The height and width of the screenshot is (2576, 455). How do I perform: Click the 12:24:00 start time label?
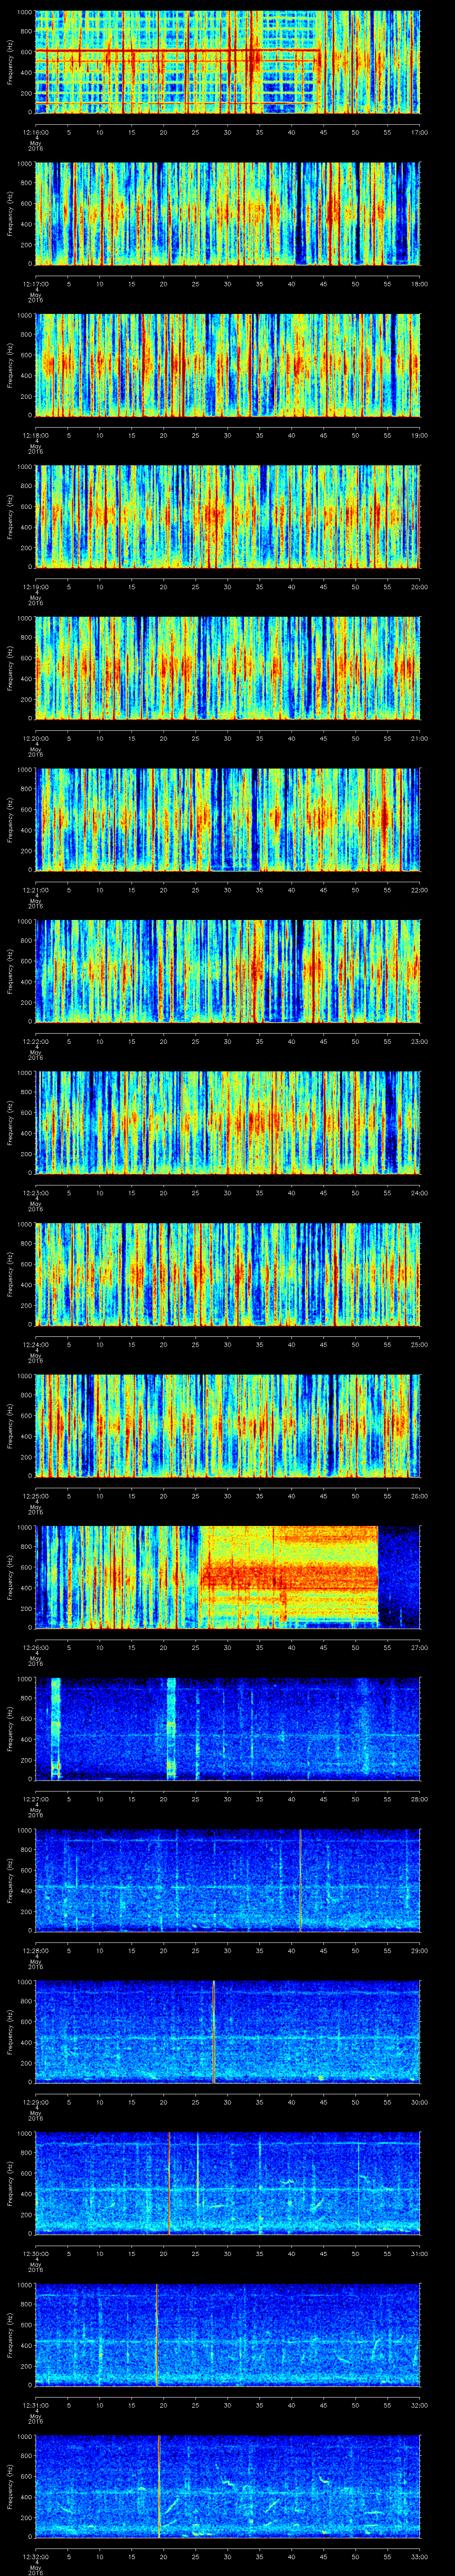tap(36, 1344)
